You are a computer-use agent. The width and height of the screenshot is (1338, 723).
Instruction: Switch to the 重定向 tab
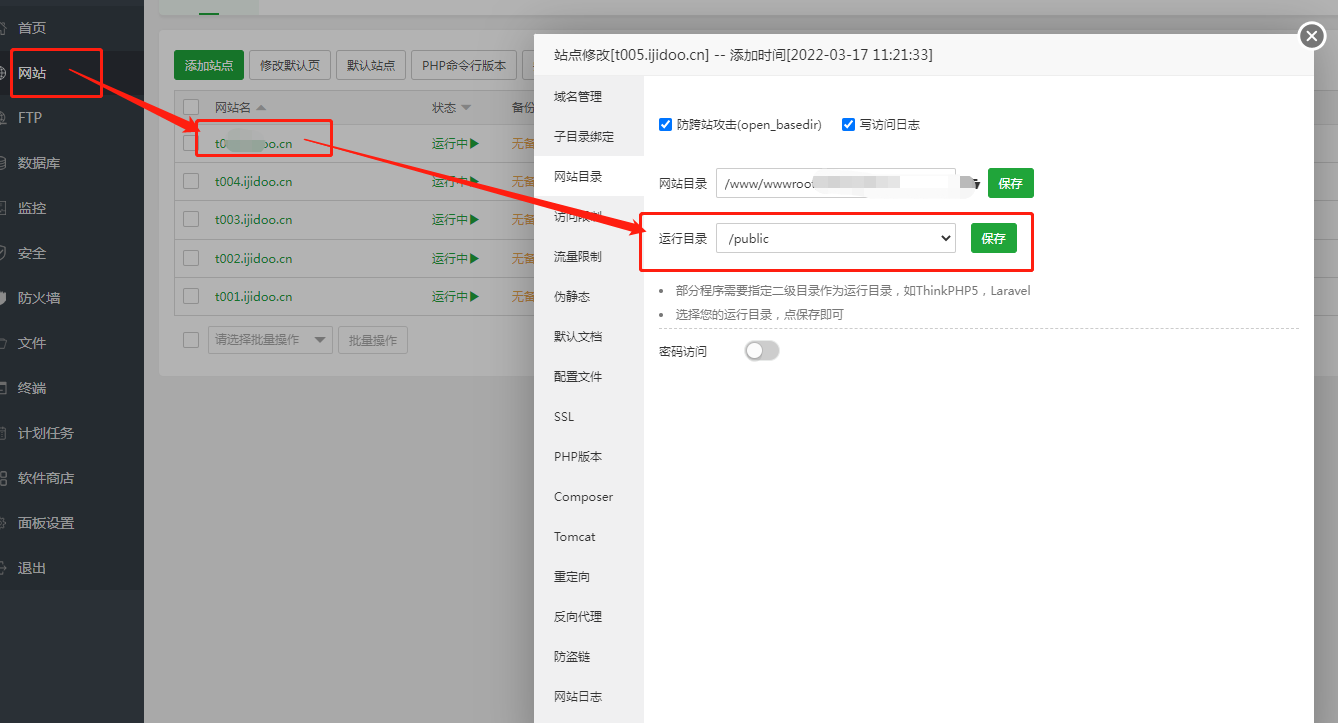[x=589, y=576]
